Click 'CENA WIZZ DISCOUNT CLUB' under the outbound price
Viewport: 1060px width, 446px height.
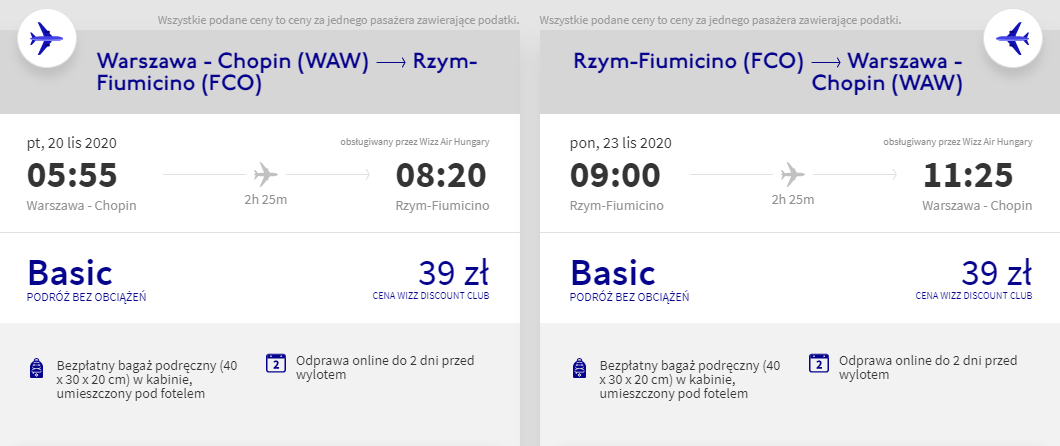(x=431, y=296)
